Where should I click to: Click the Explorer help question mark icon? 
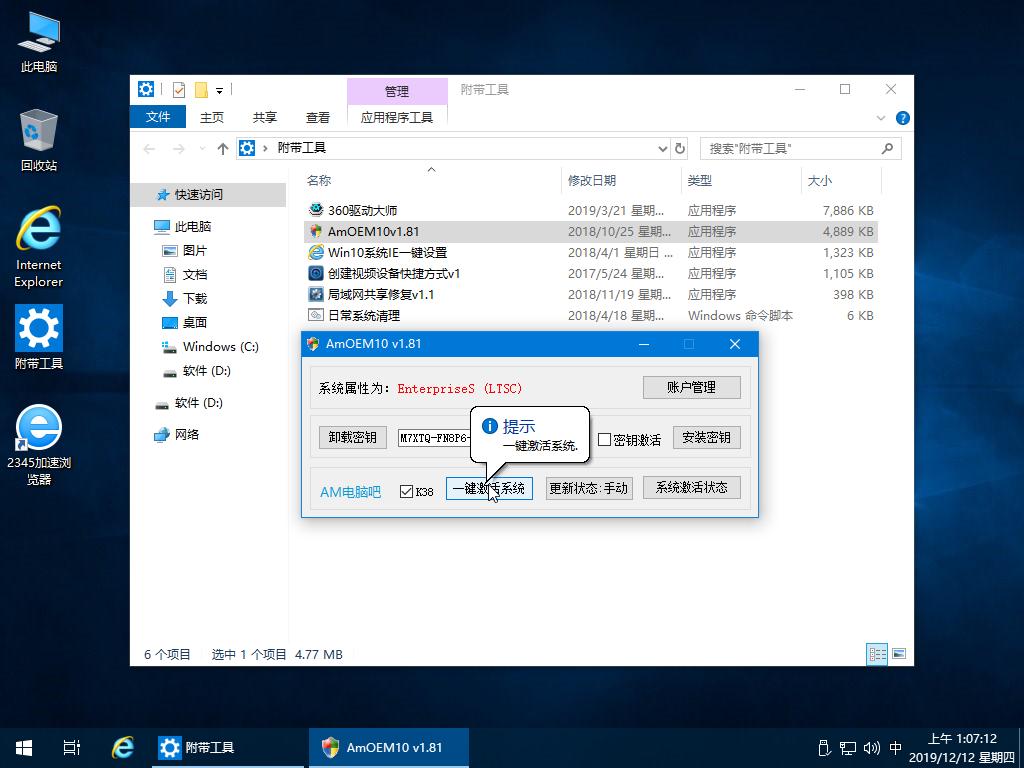(903, 118)
